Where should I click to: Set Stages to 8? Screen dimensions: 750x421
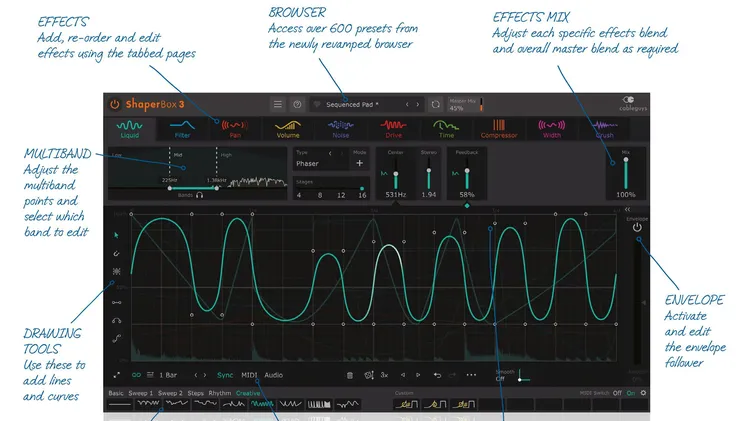[320, 195]
